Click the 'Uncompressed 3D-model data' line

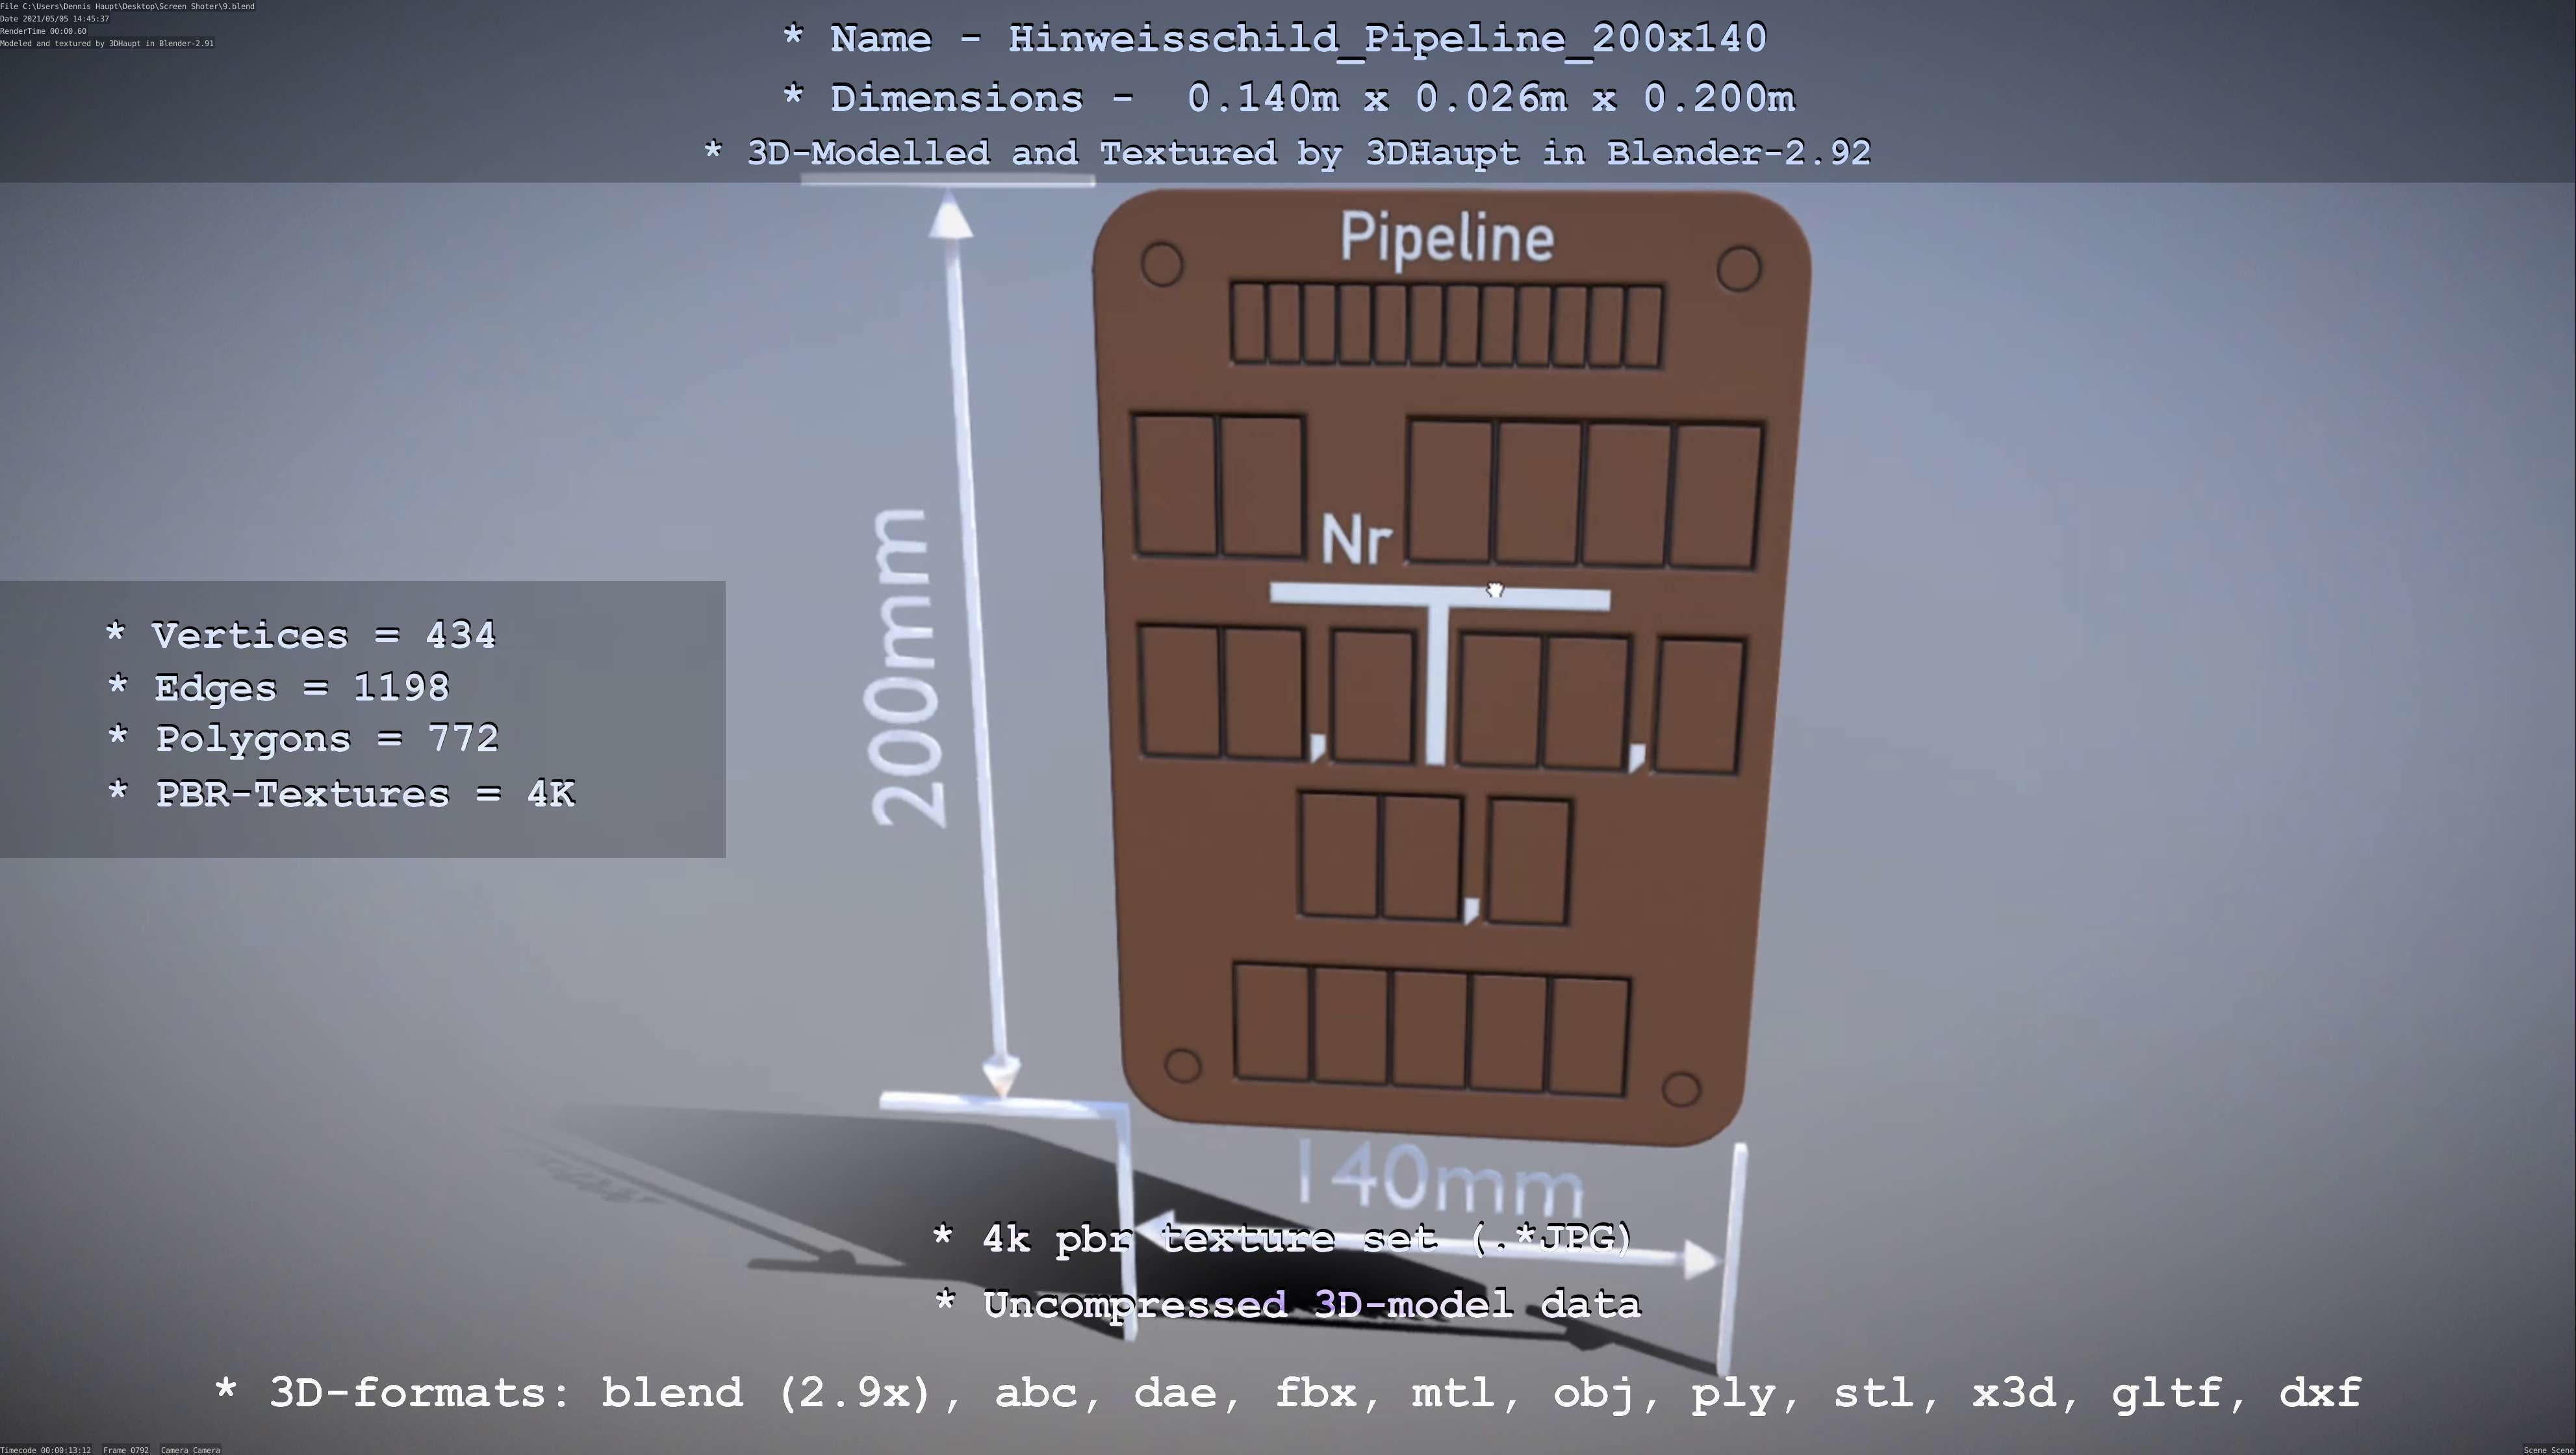pos(1288,1304)
